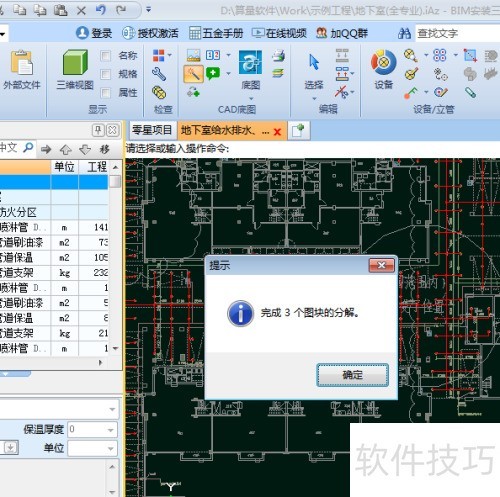Select the highlighted magic wand tool
Screen dimensions: 500x497
point(193,74)
